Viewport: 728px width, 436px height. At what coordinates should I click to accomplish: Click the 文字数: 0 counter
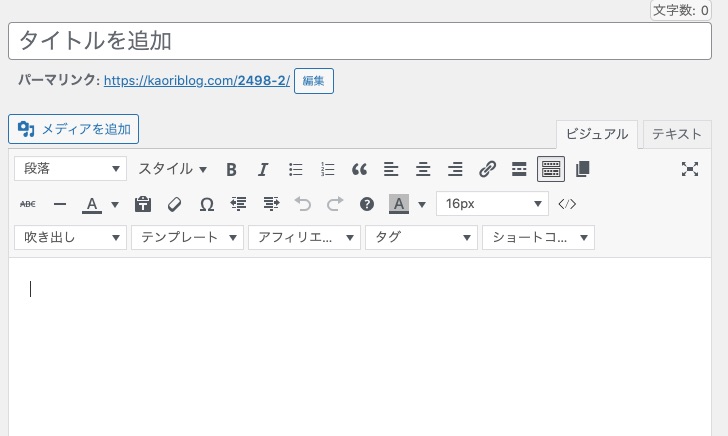[x=681, y=10]
